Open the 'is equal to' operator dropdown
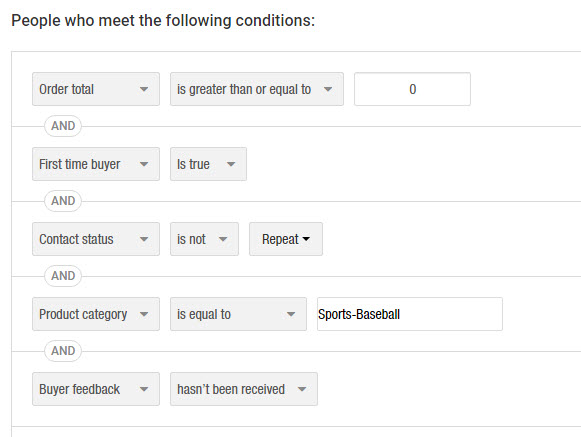Viewport: 581px width, 437px height. pyautogui.click(x=238, y=314)
